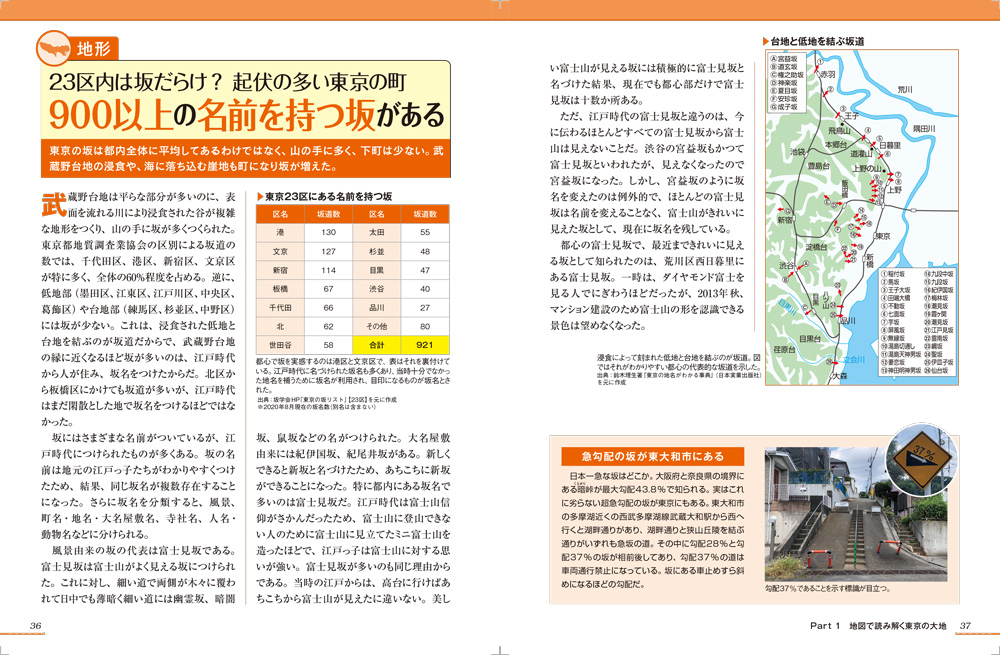Click the map legend listing 宮益坂 and 道玄坂

787,83
